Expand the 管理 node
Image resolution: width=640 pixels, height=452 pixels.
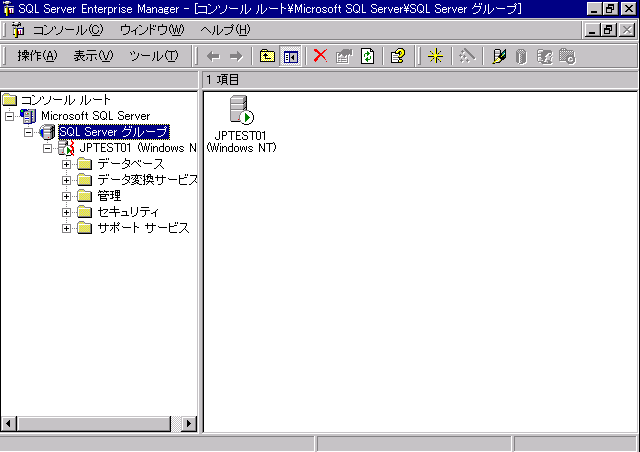tap(66, 196)
